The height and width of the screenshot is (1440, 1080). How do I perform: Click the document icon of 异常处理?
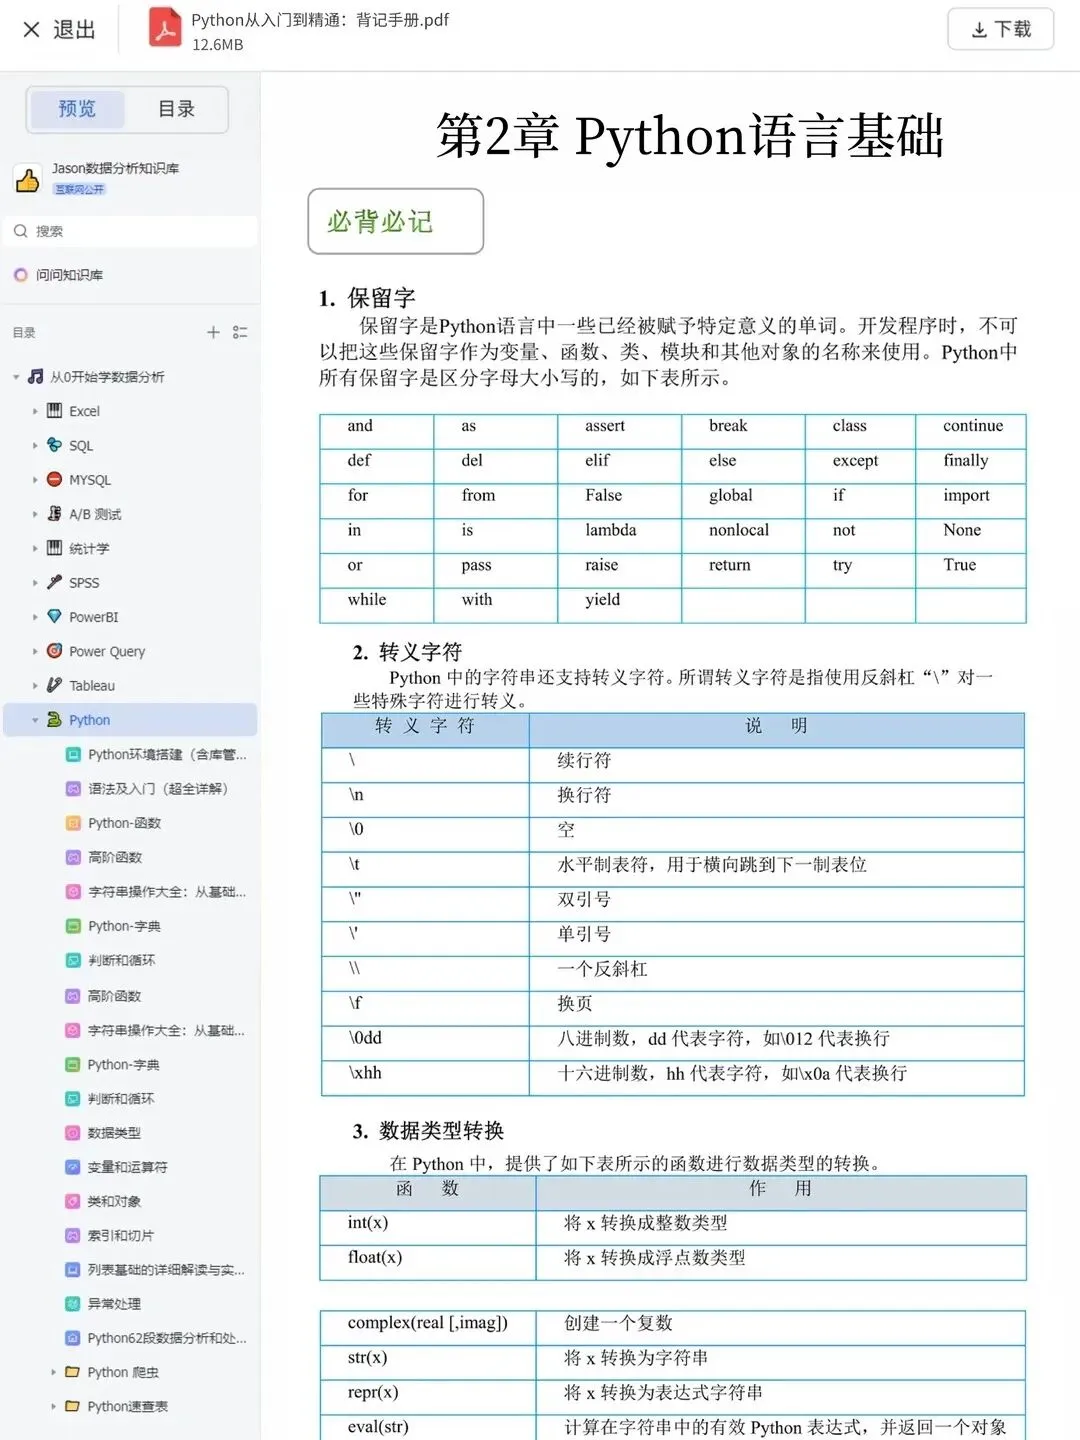click(x=72, y=1304)
